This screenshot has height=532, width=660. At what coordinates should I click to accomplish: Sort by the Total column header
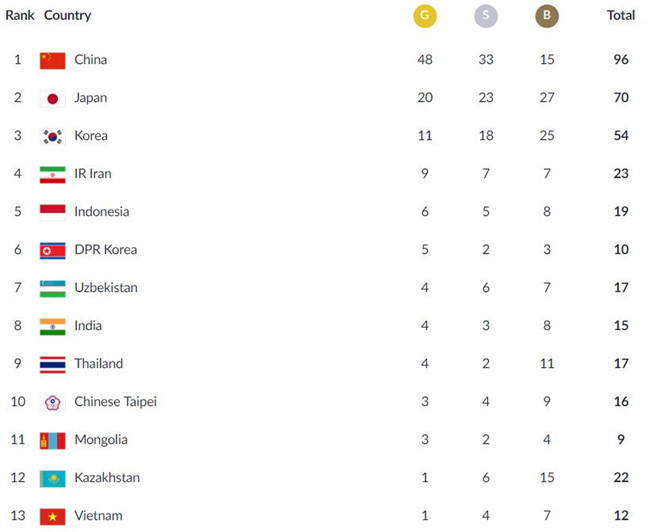pos(621,16)
